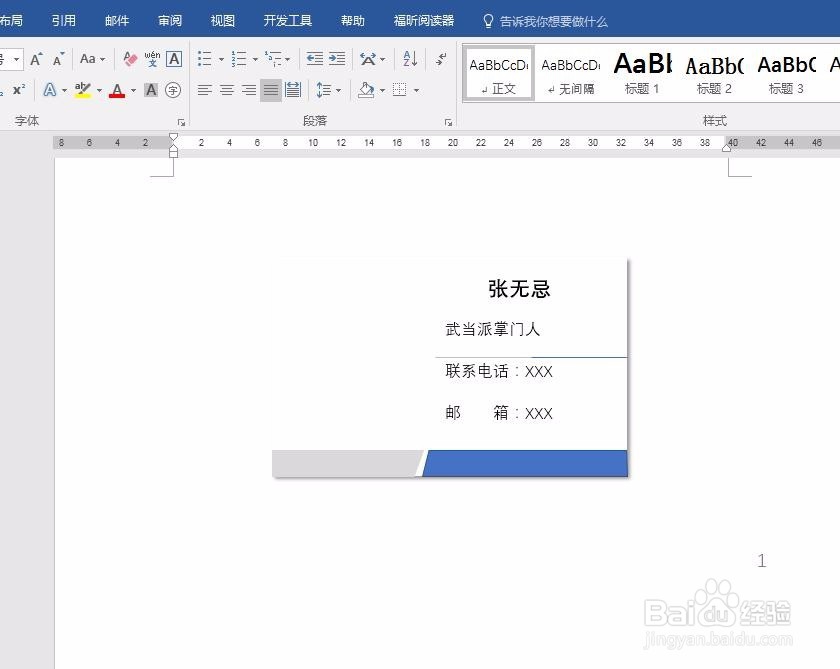Viewport: 840px width, 669px height.
Task: Open the font color dropdown arrow
Action: pos(133,91)
